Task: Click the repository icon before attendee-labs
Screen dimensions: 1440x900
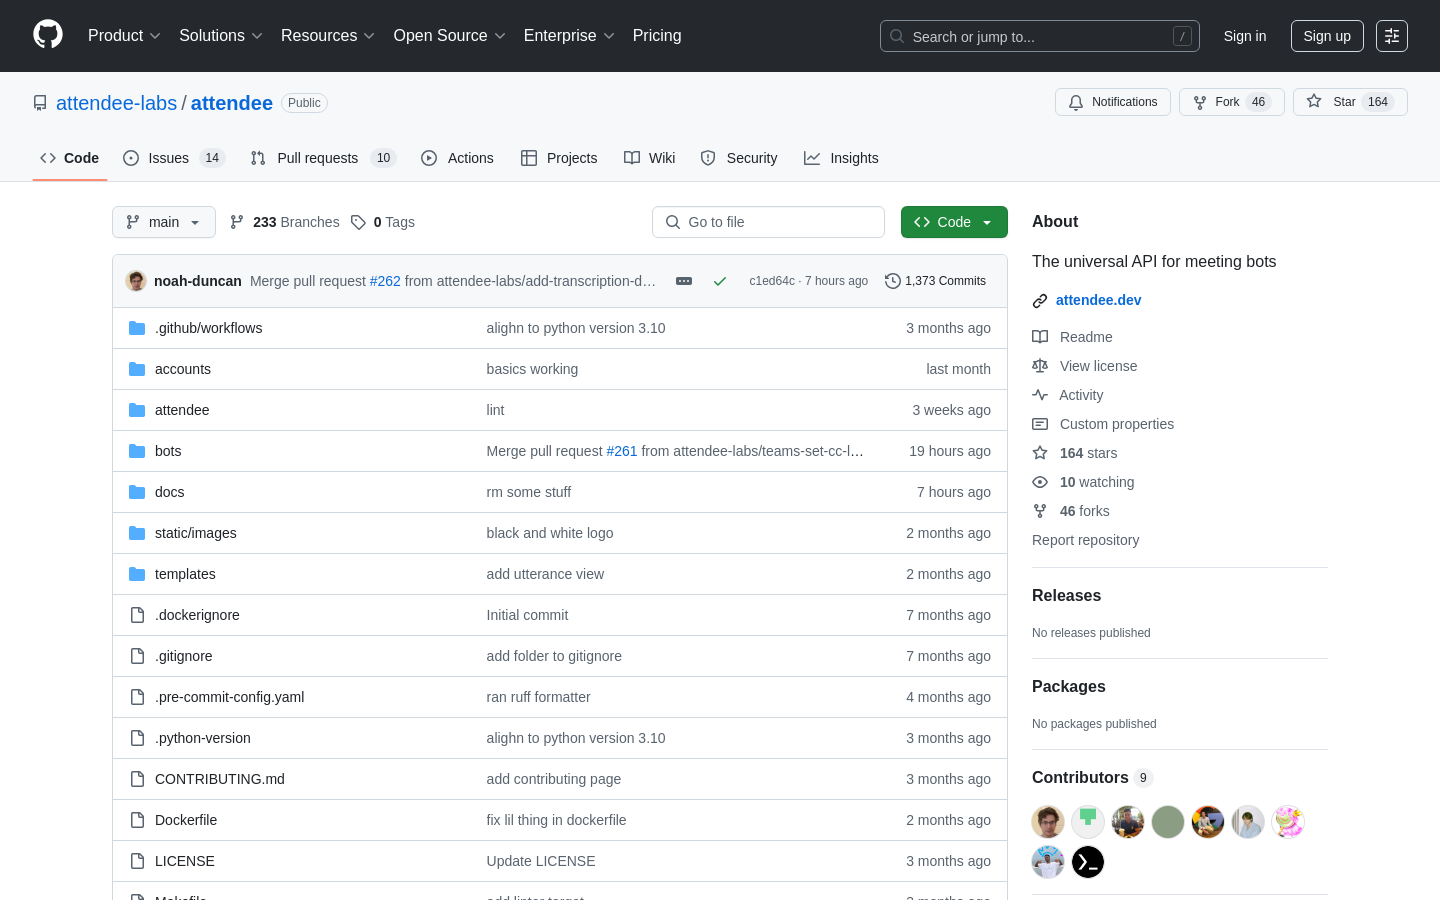Action: pos(40,103)
